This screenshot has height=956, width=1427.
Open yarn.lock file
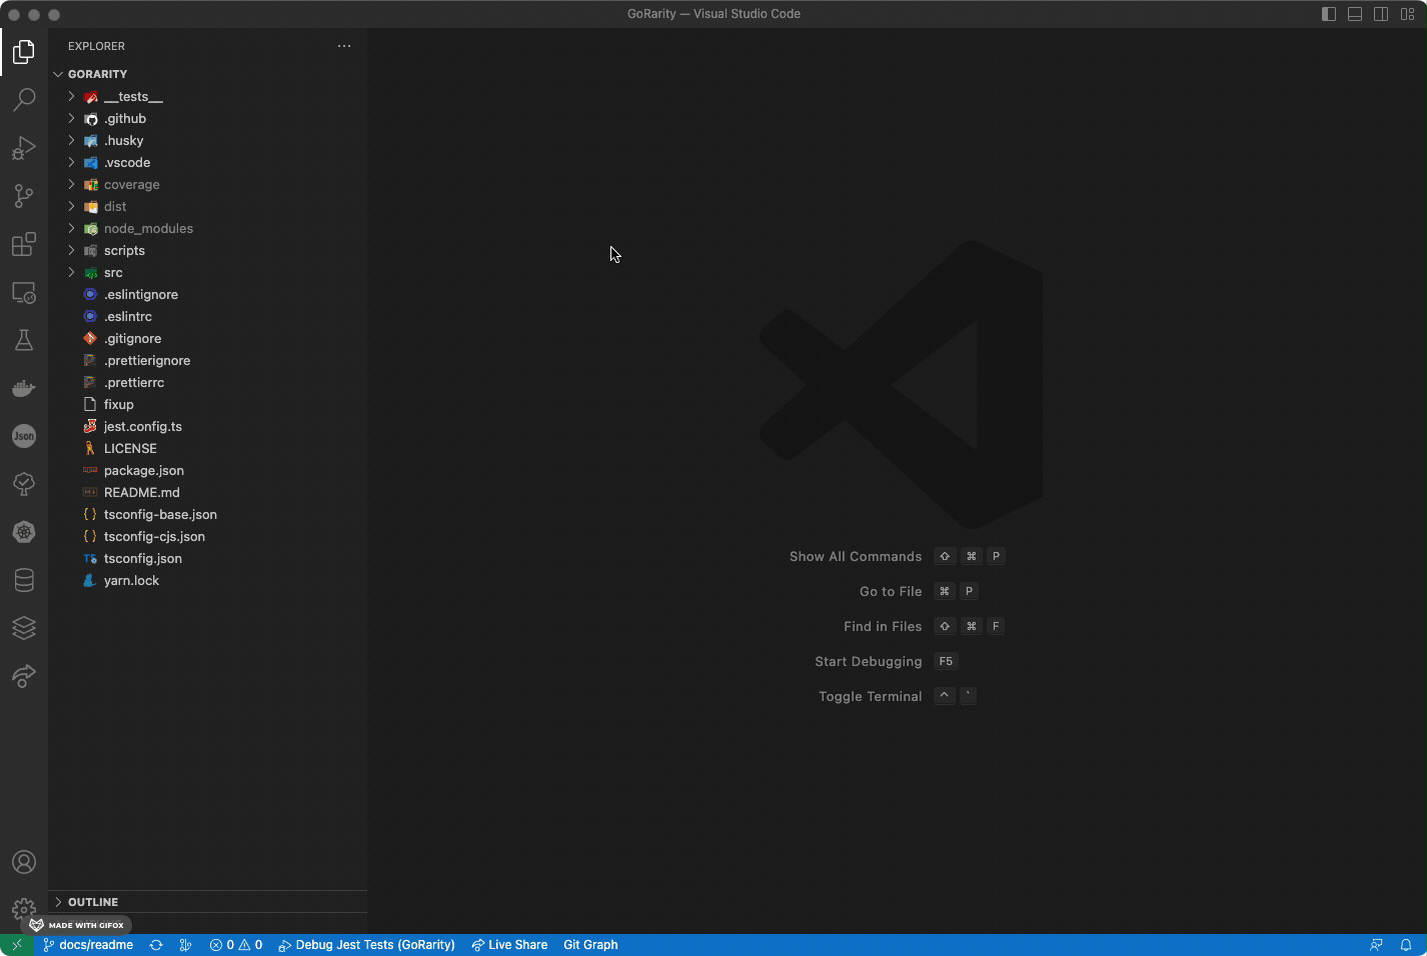click(207, 581)
